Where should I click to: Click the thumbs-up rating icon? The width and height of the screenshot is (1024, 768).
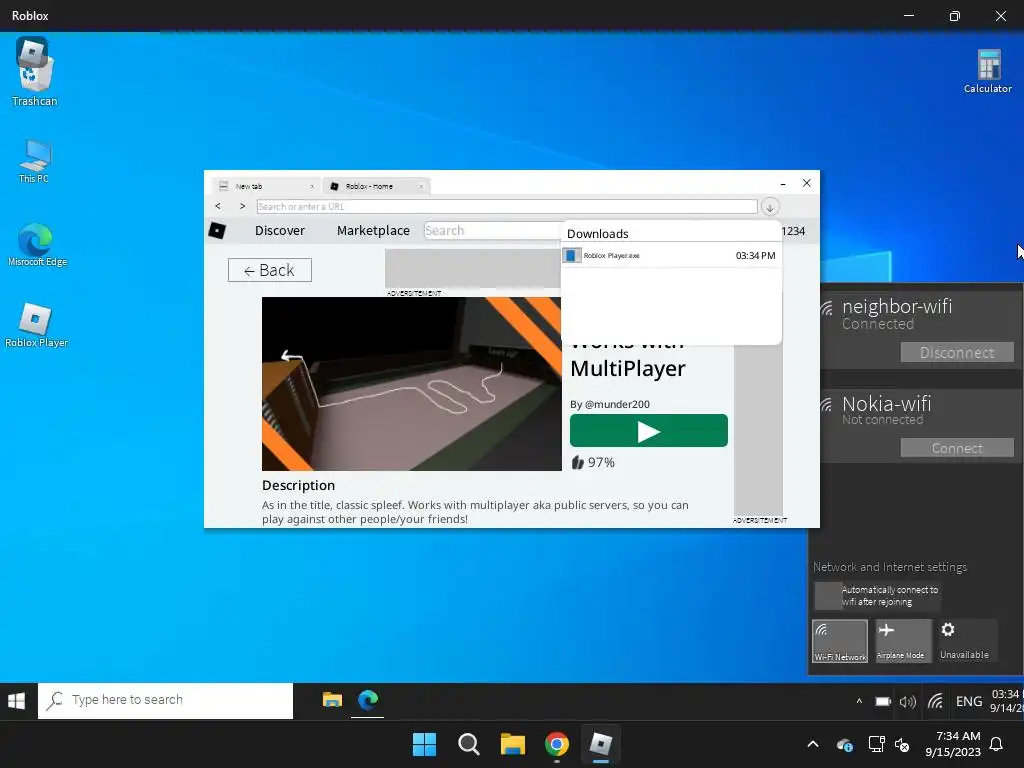pyautogui.click(x=577, y=462)
